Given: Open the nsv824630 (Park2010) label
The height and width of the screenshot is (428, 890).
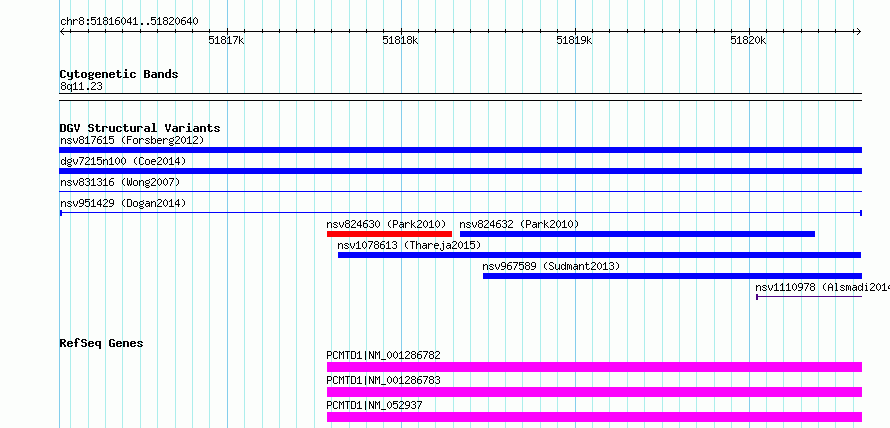Looking at the screenshot, I should coord(387,224).
